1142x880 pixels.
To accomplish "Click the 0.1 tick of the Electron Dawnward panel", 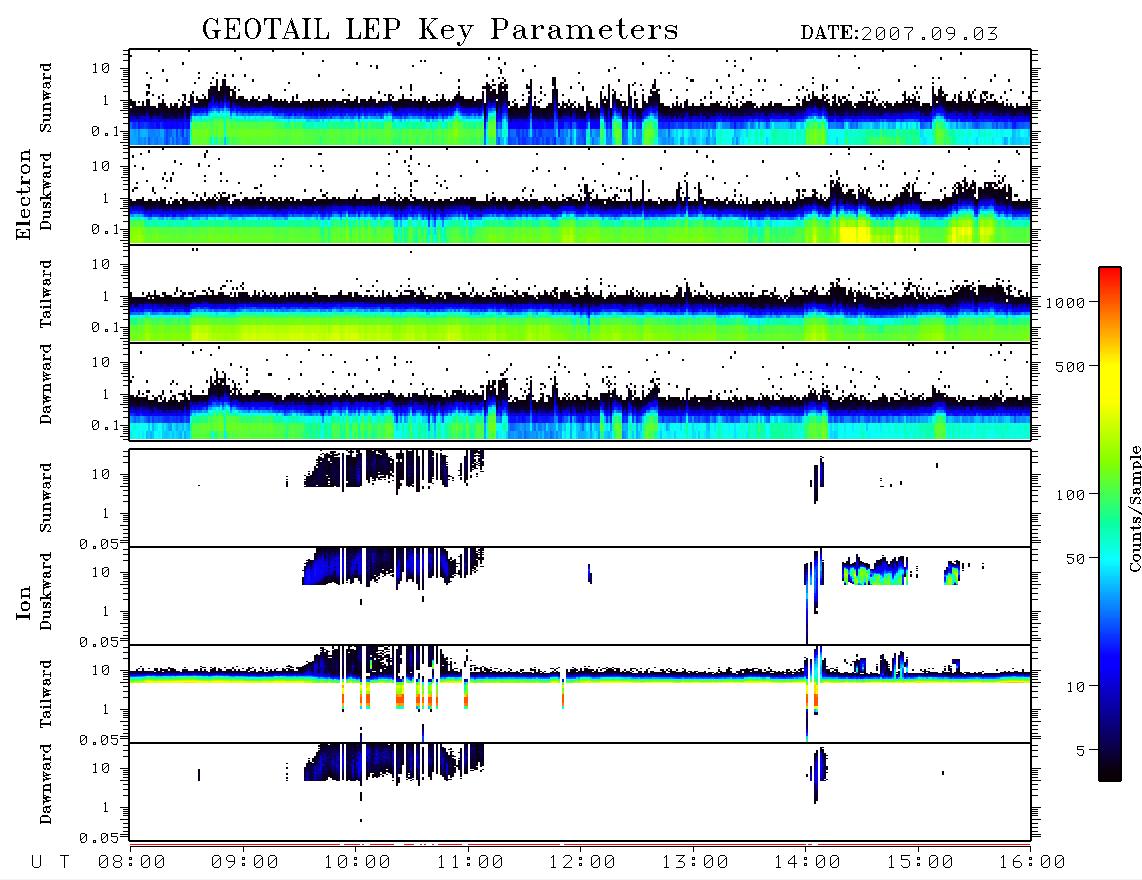I will click(106, 425).
